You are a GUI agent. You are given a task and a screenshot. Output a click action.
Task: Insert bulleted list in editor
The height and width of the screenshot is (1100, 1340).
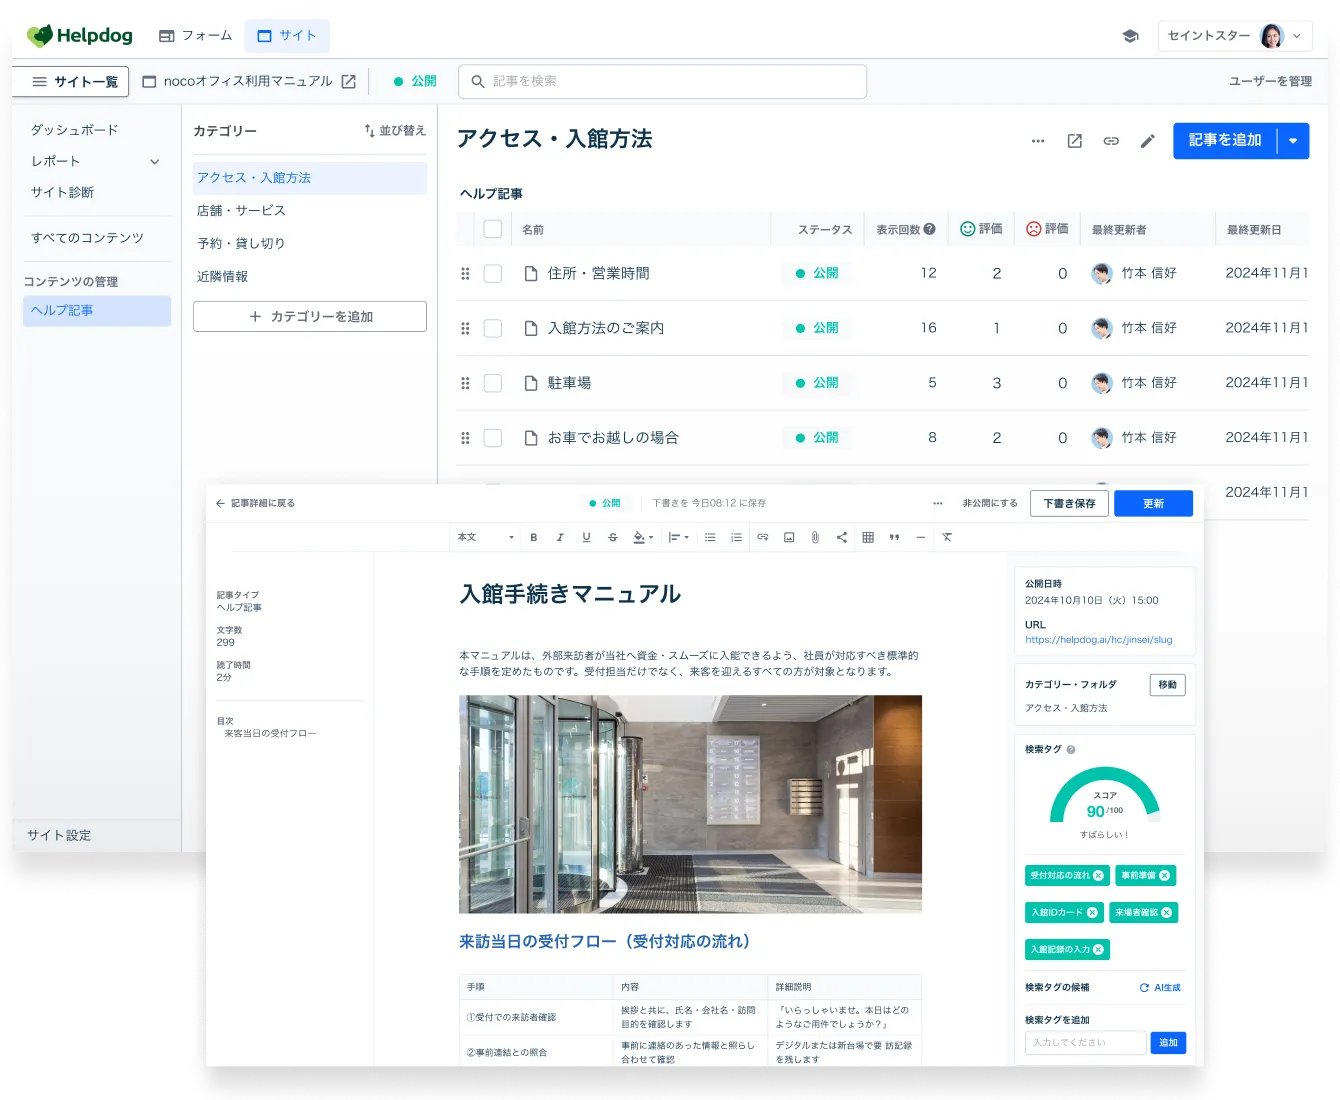710,538
